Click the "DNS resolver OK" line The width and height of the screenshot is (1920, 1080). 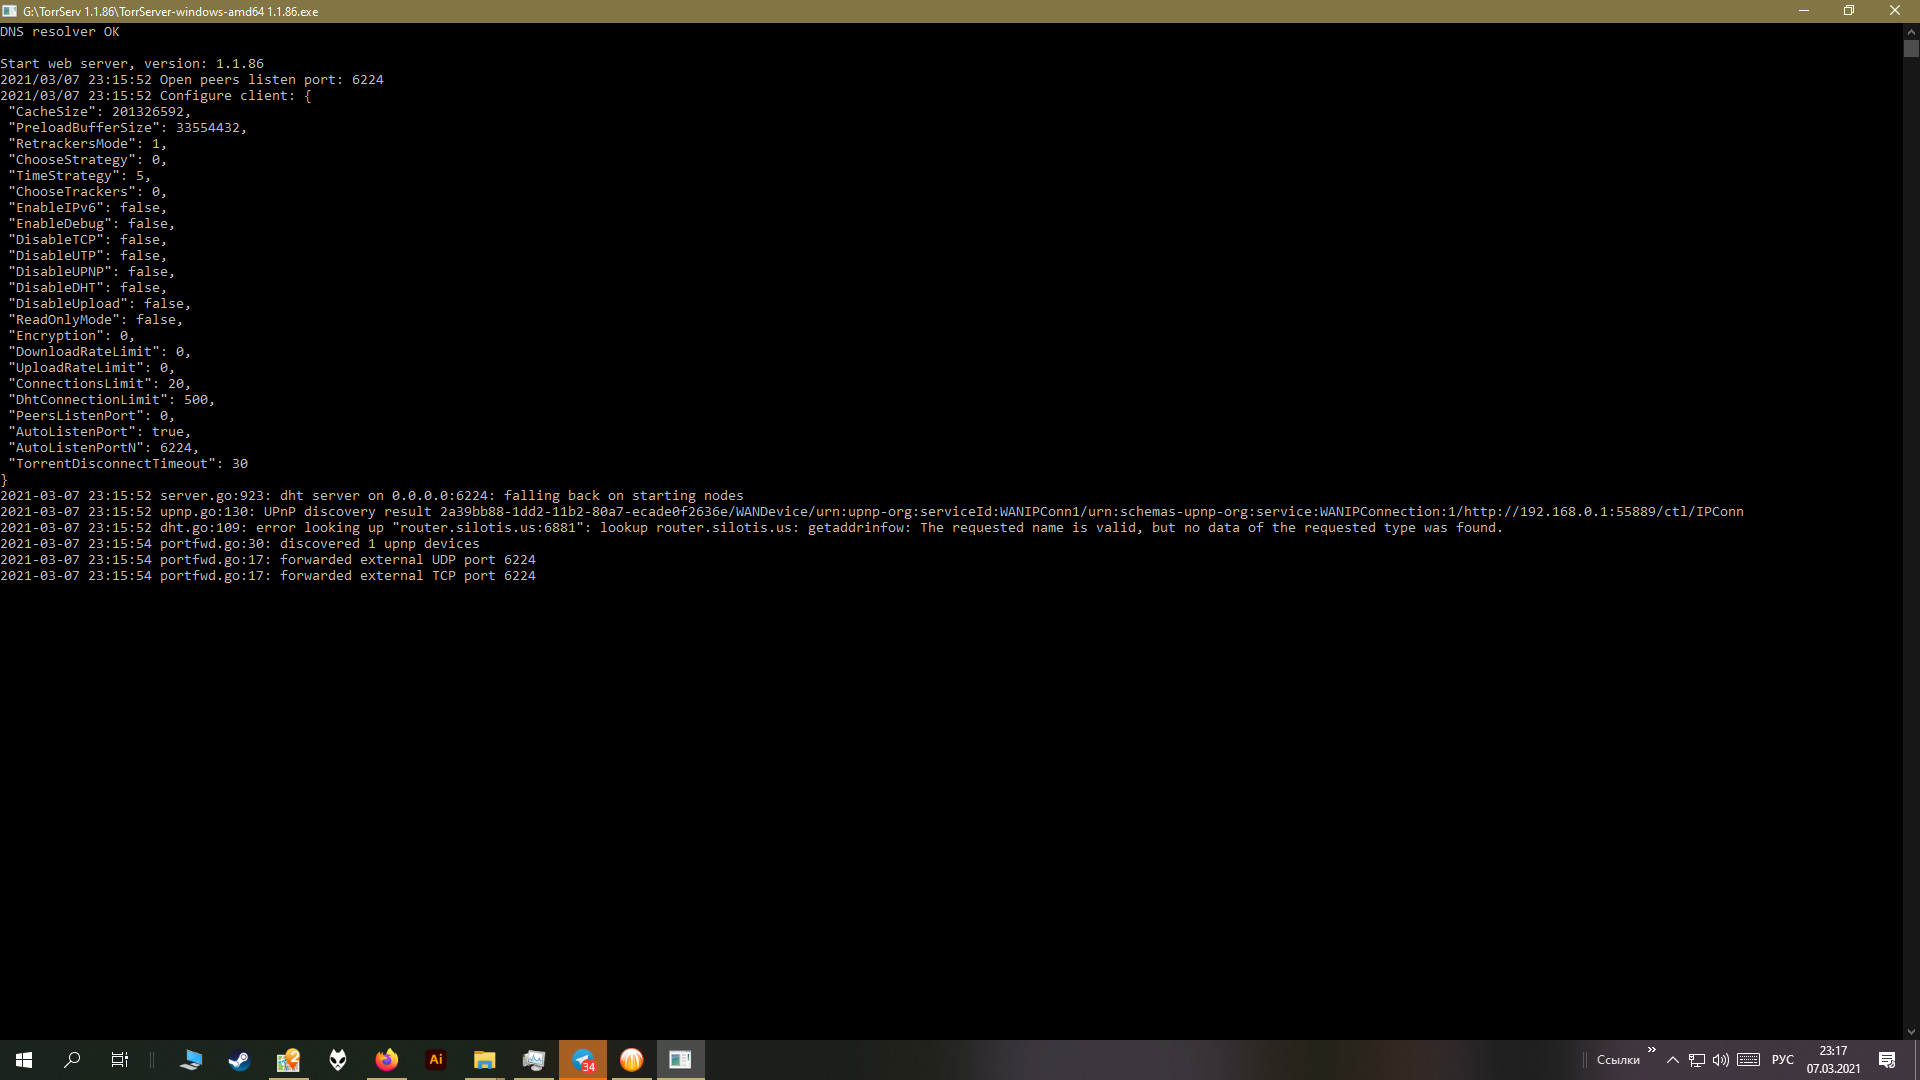point(60,32)
